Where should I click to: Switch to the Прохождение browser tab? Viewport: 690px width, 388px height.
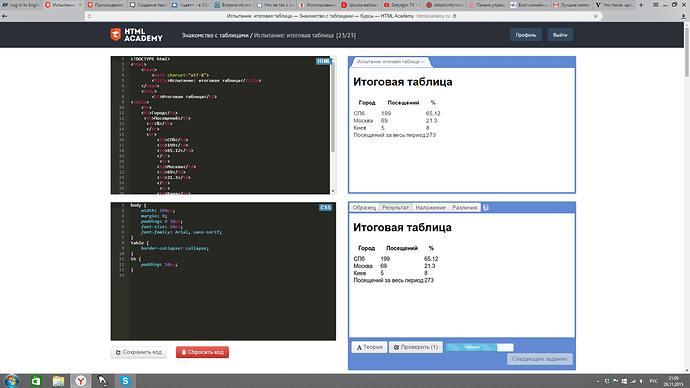point(105,5)
